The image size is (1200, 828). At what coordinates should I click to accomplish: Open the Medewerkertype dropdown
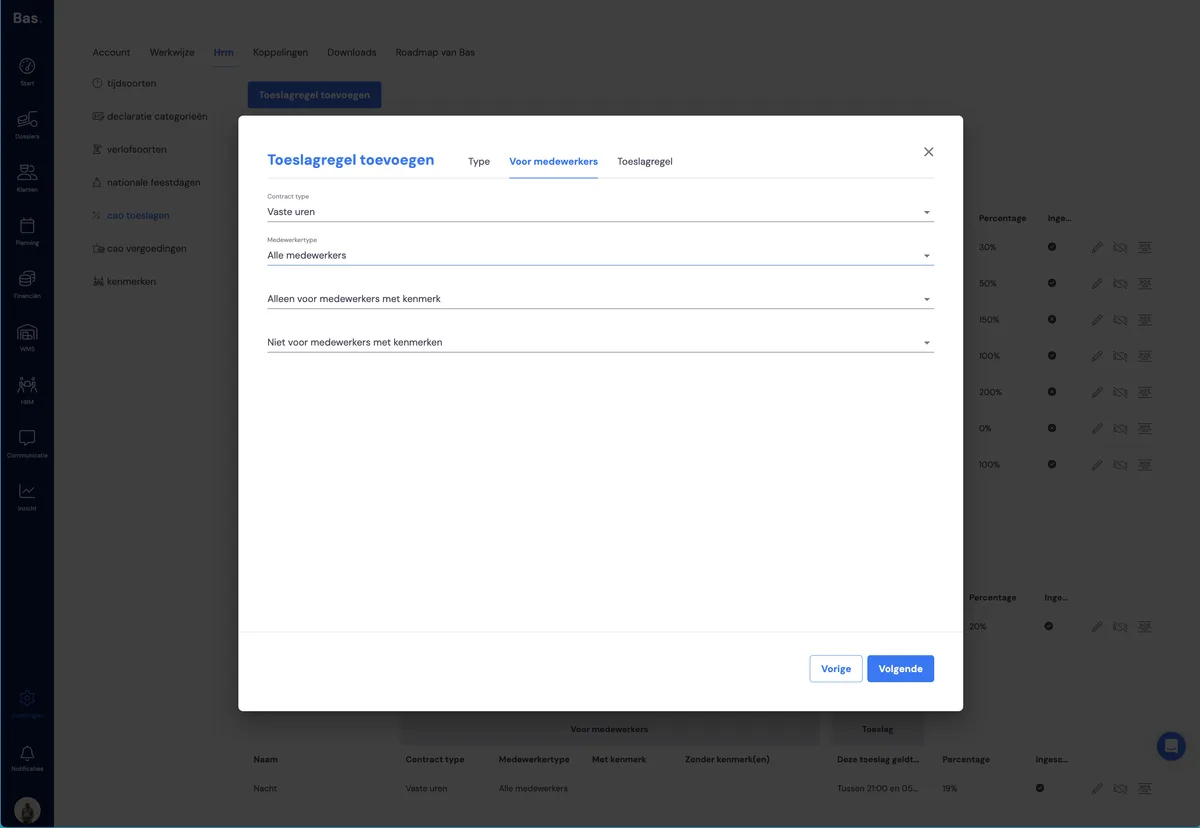[x=600, y=250]
